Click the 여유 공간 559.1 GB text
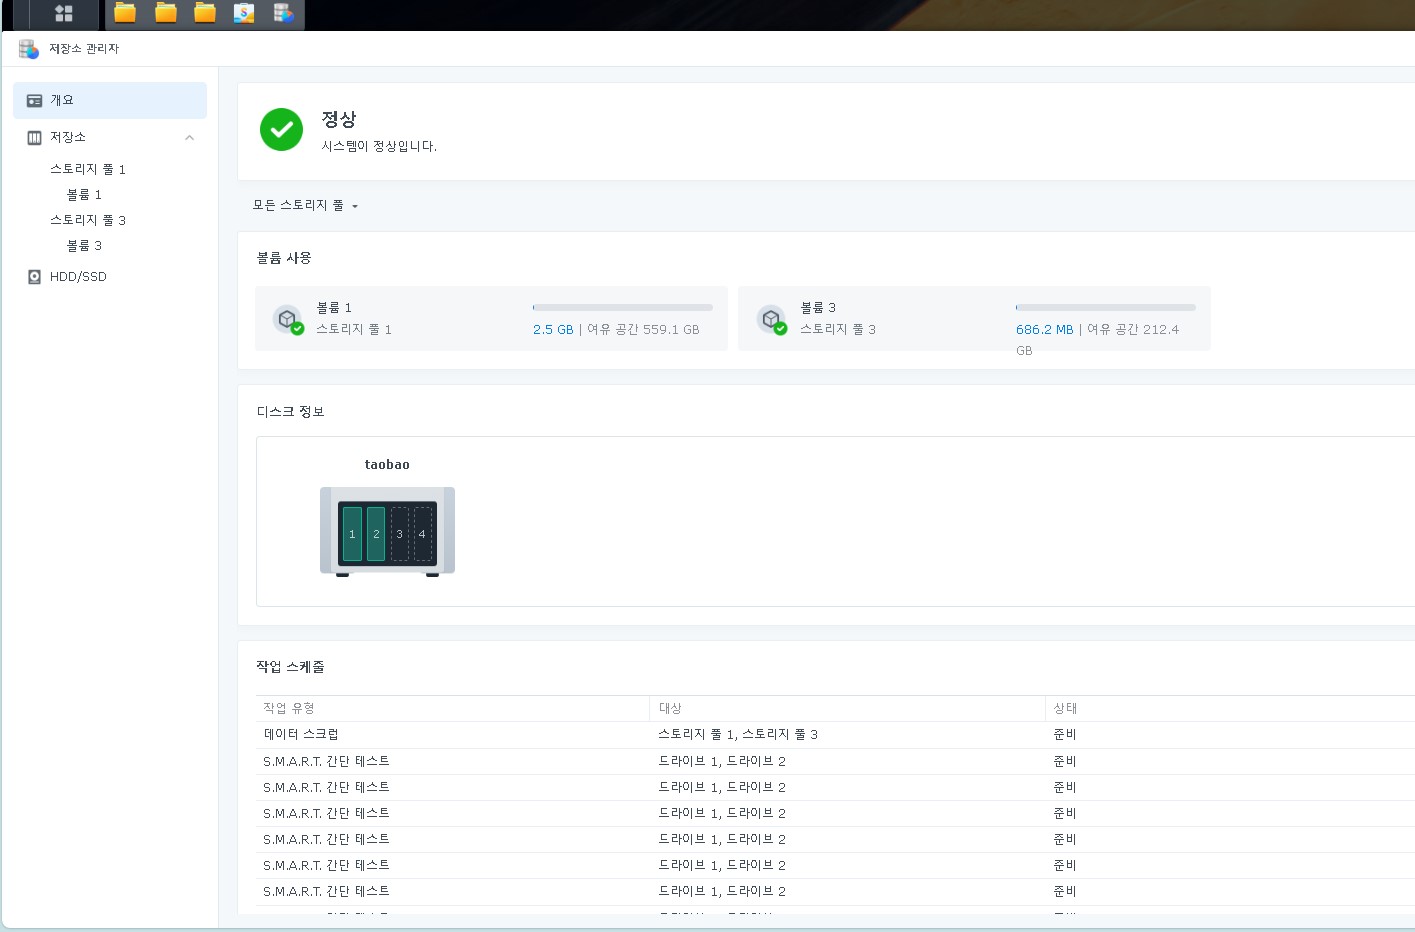 pyautogui.click(x=643, y=329)
